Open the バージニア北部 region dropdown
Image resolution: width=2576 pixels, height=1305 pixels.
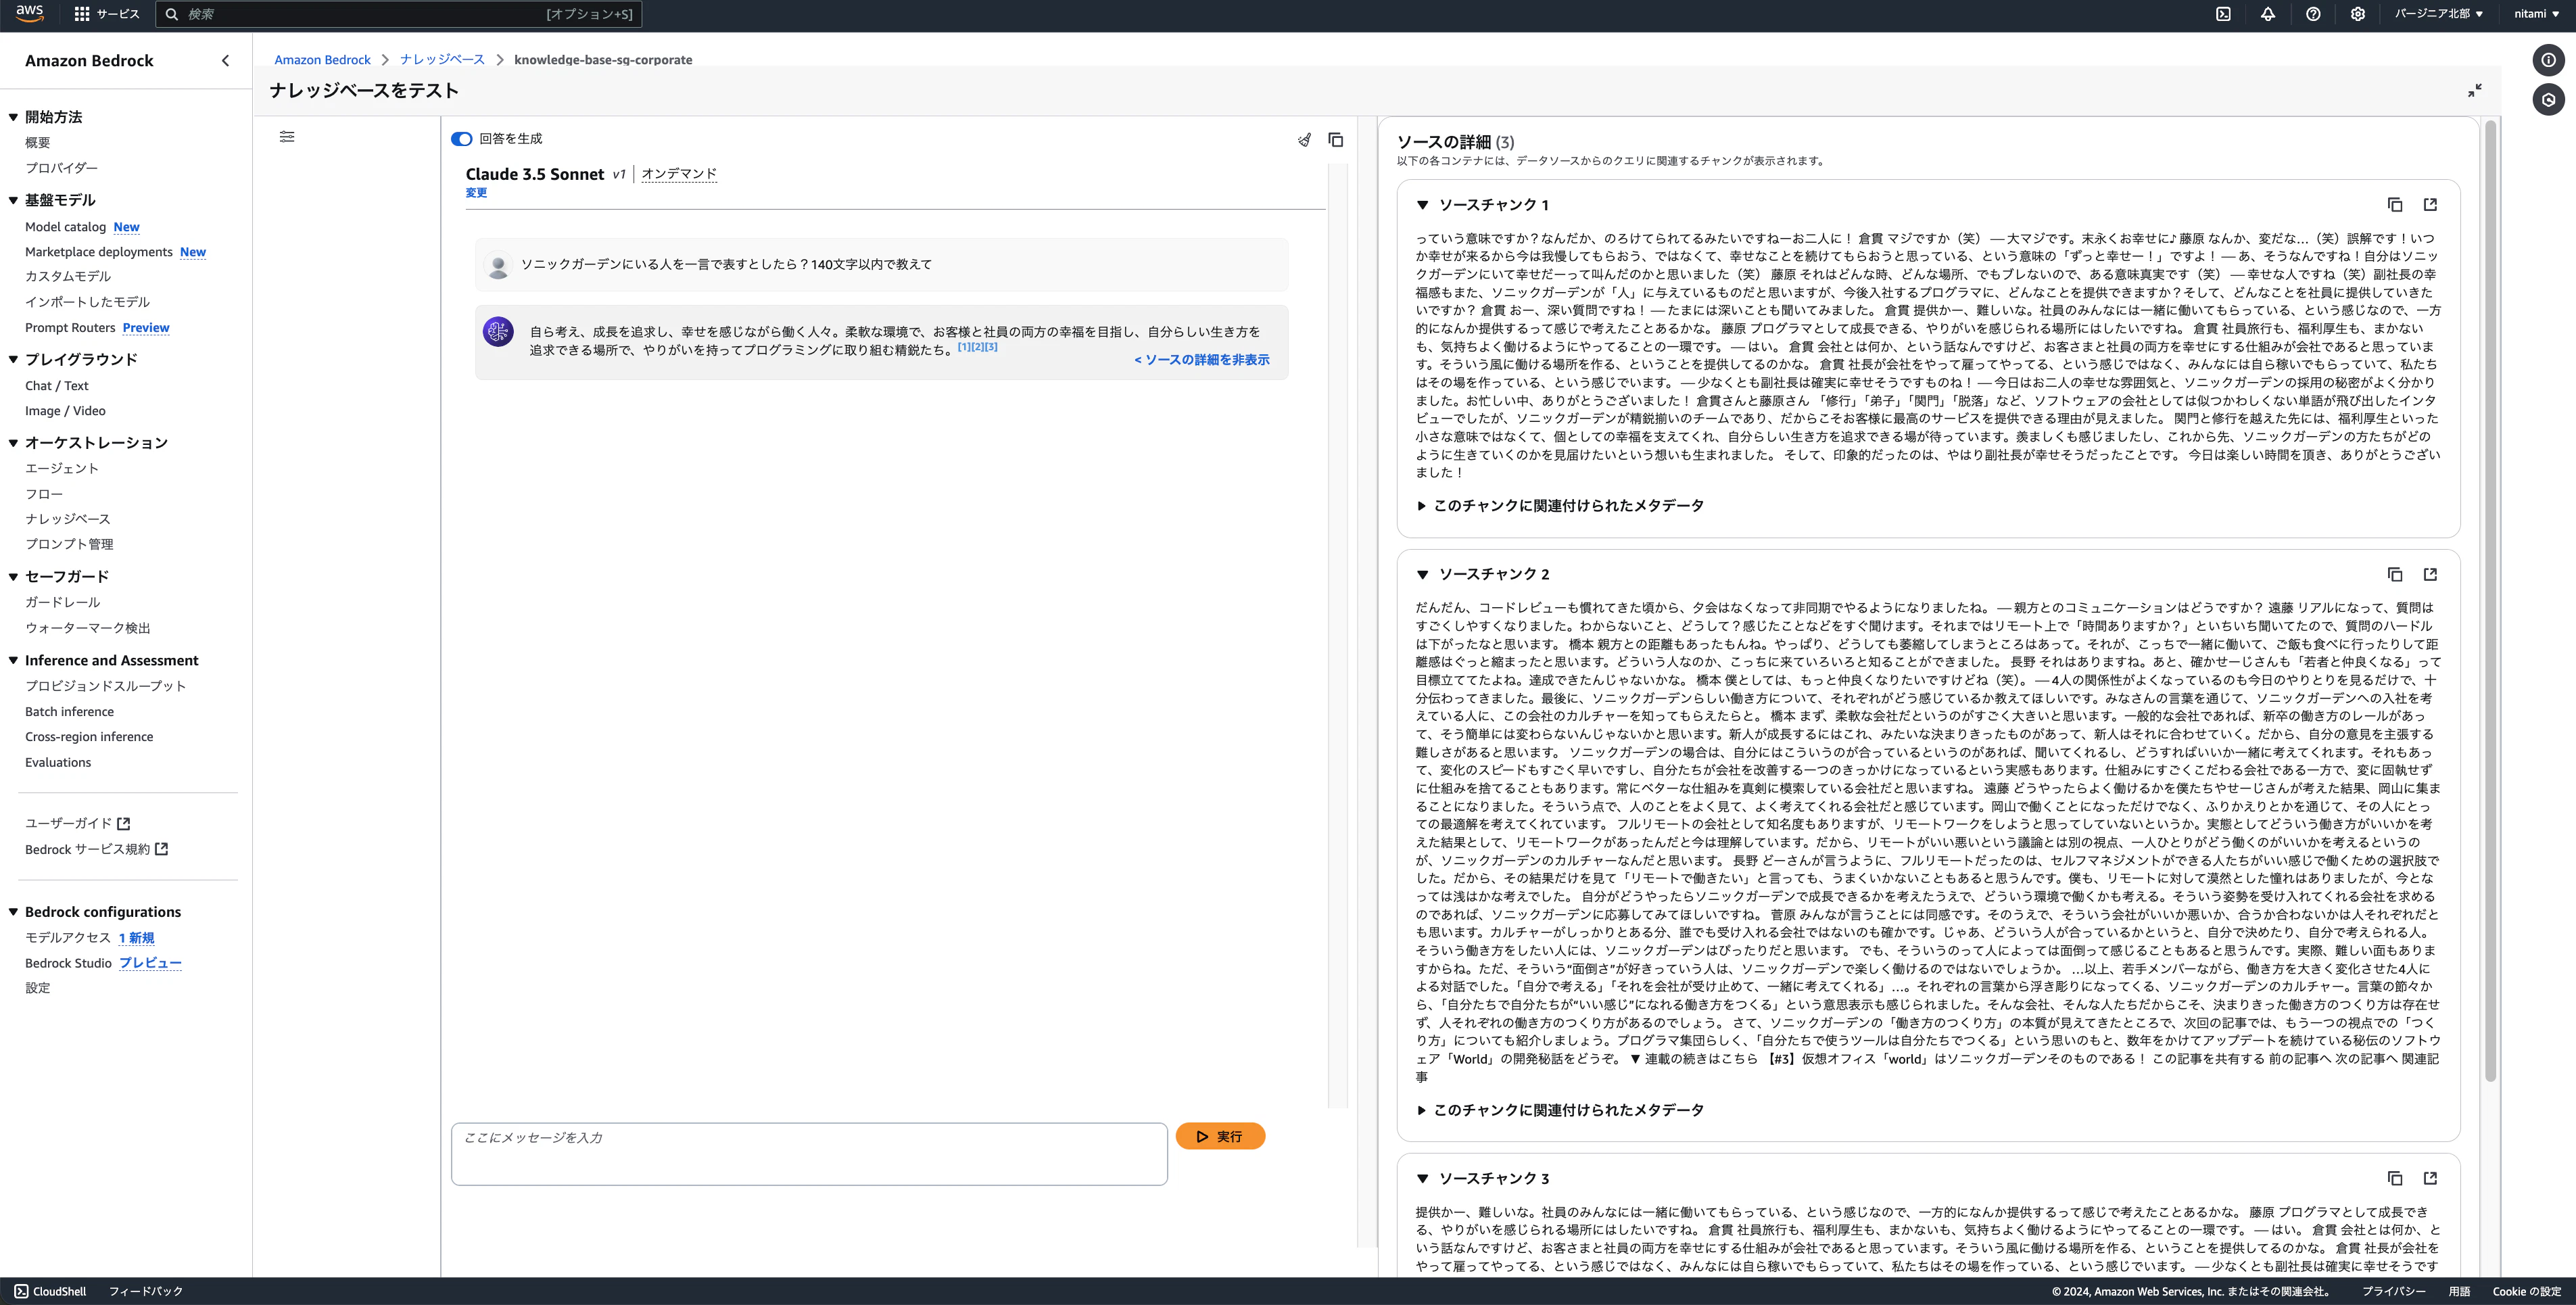point(2438,14)
